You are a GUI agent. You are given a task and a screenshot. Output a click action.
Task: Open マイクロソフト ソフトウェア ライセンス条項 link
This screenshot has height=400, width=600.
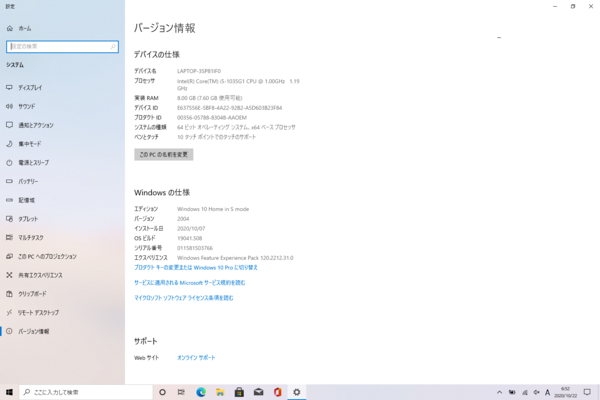click(x=183, y=298)
